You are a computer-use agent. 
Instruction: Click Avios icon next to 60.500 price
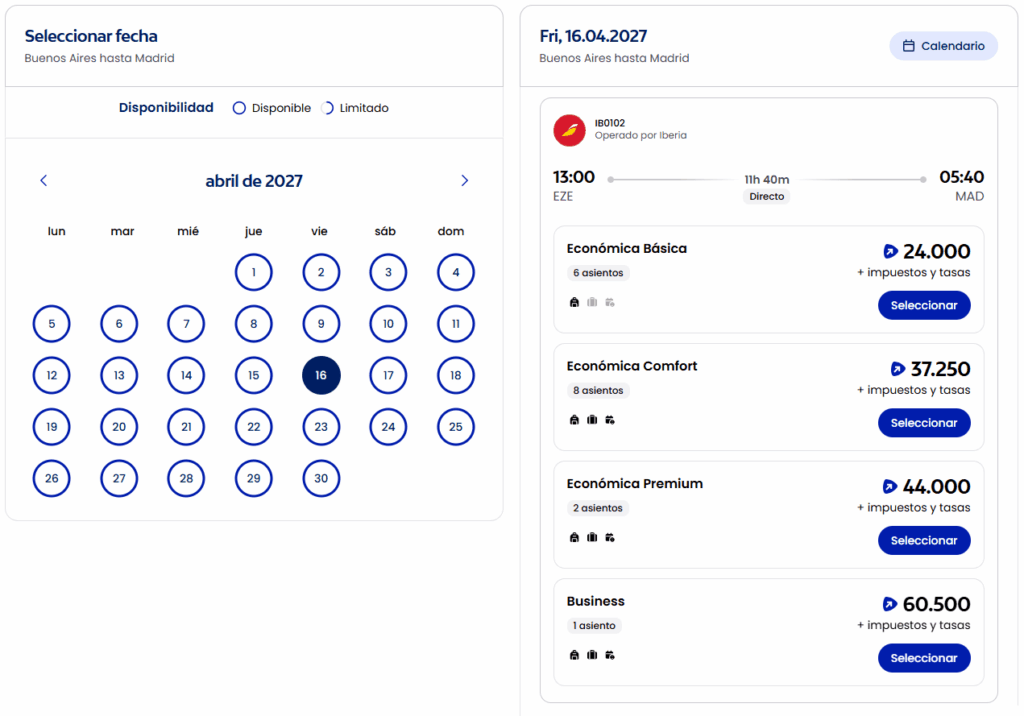[889, 604]
